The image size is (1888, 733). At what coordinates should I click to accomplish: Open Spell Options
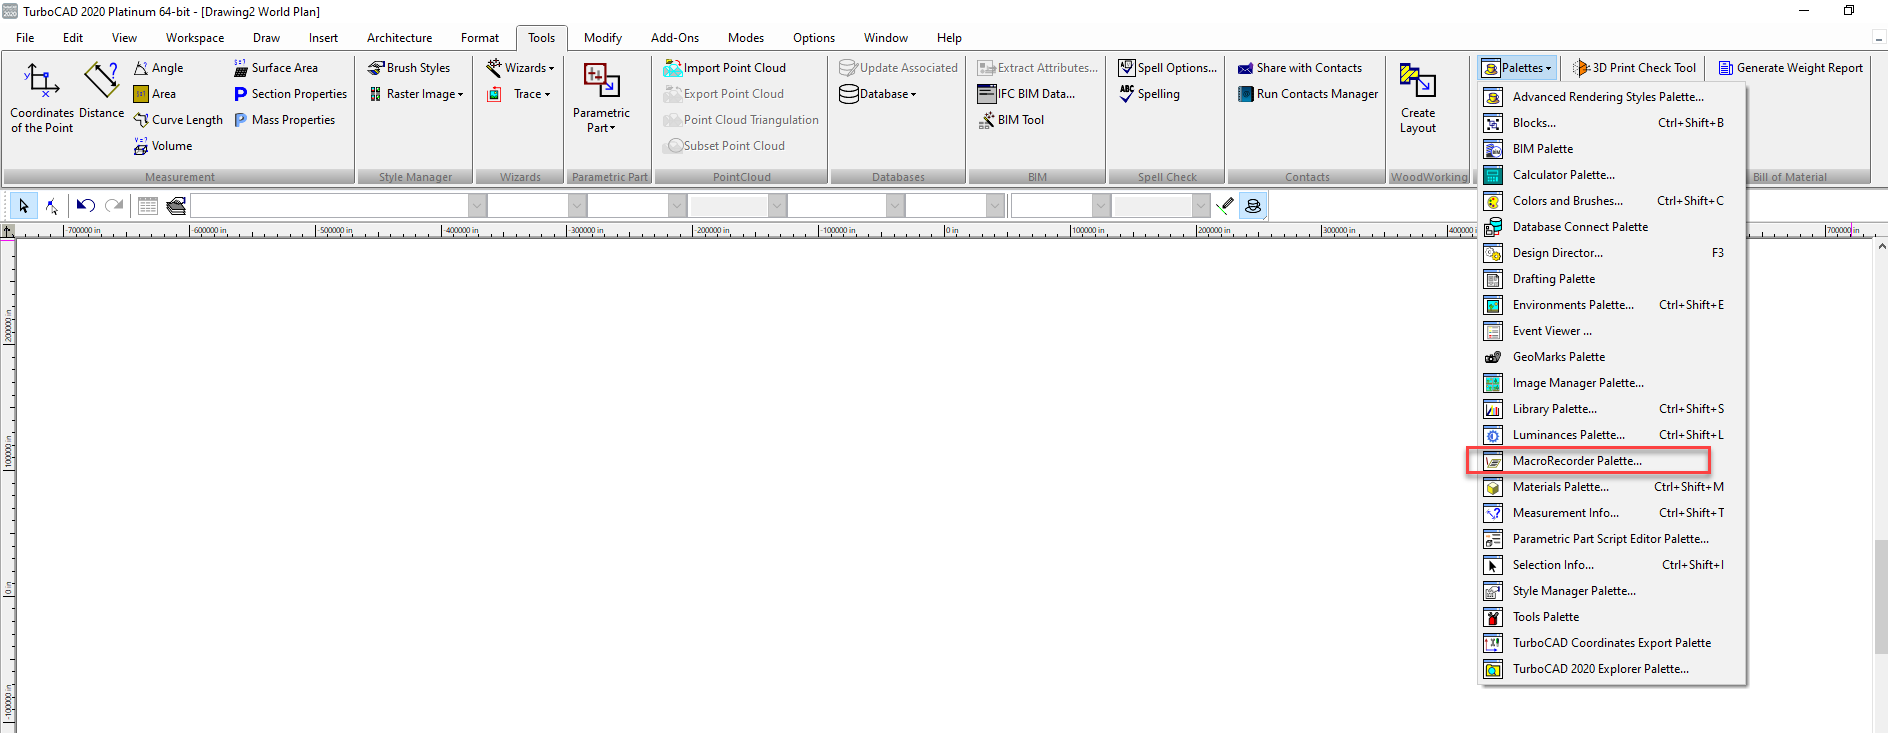[x=1168, y=68]
